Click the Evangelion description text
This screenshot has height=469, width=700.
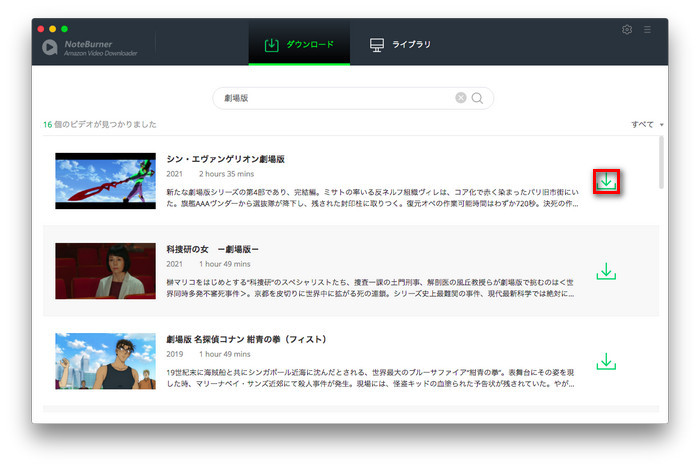point(373,198)
